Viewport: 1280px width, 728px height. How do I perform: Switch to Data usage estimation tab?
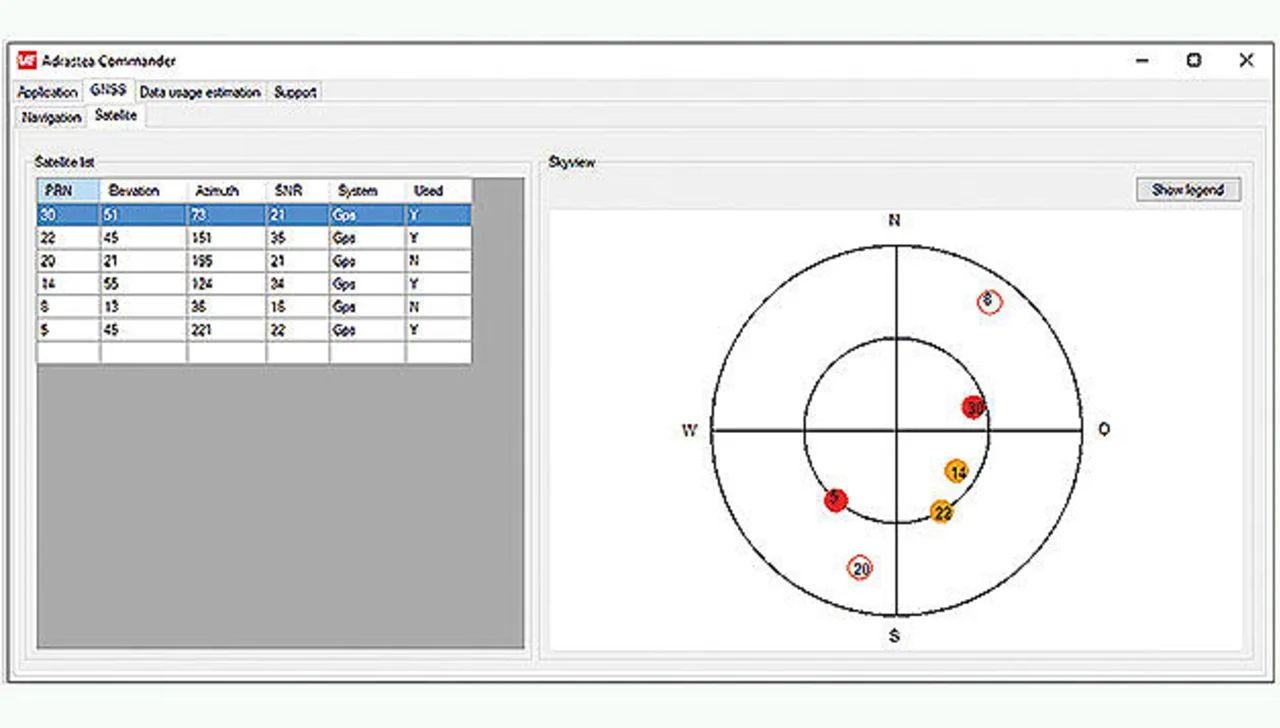coord(200,92)
